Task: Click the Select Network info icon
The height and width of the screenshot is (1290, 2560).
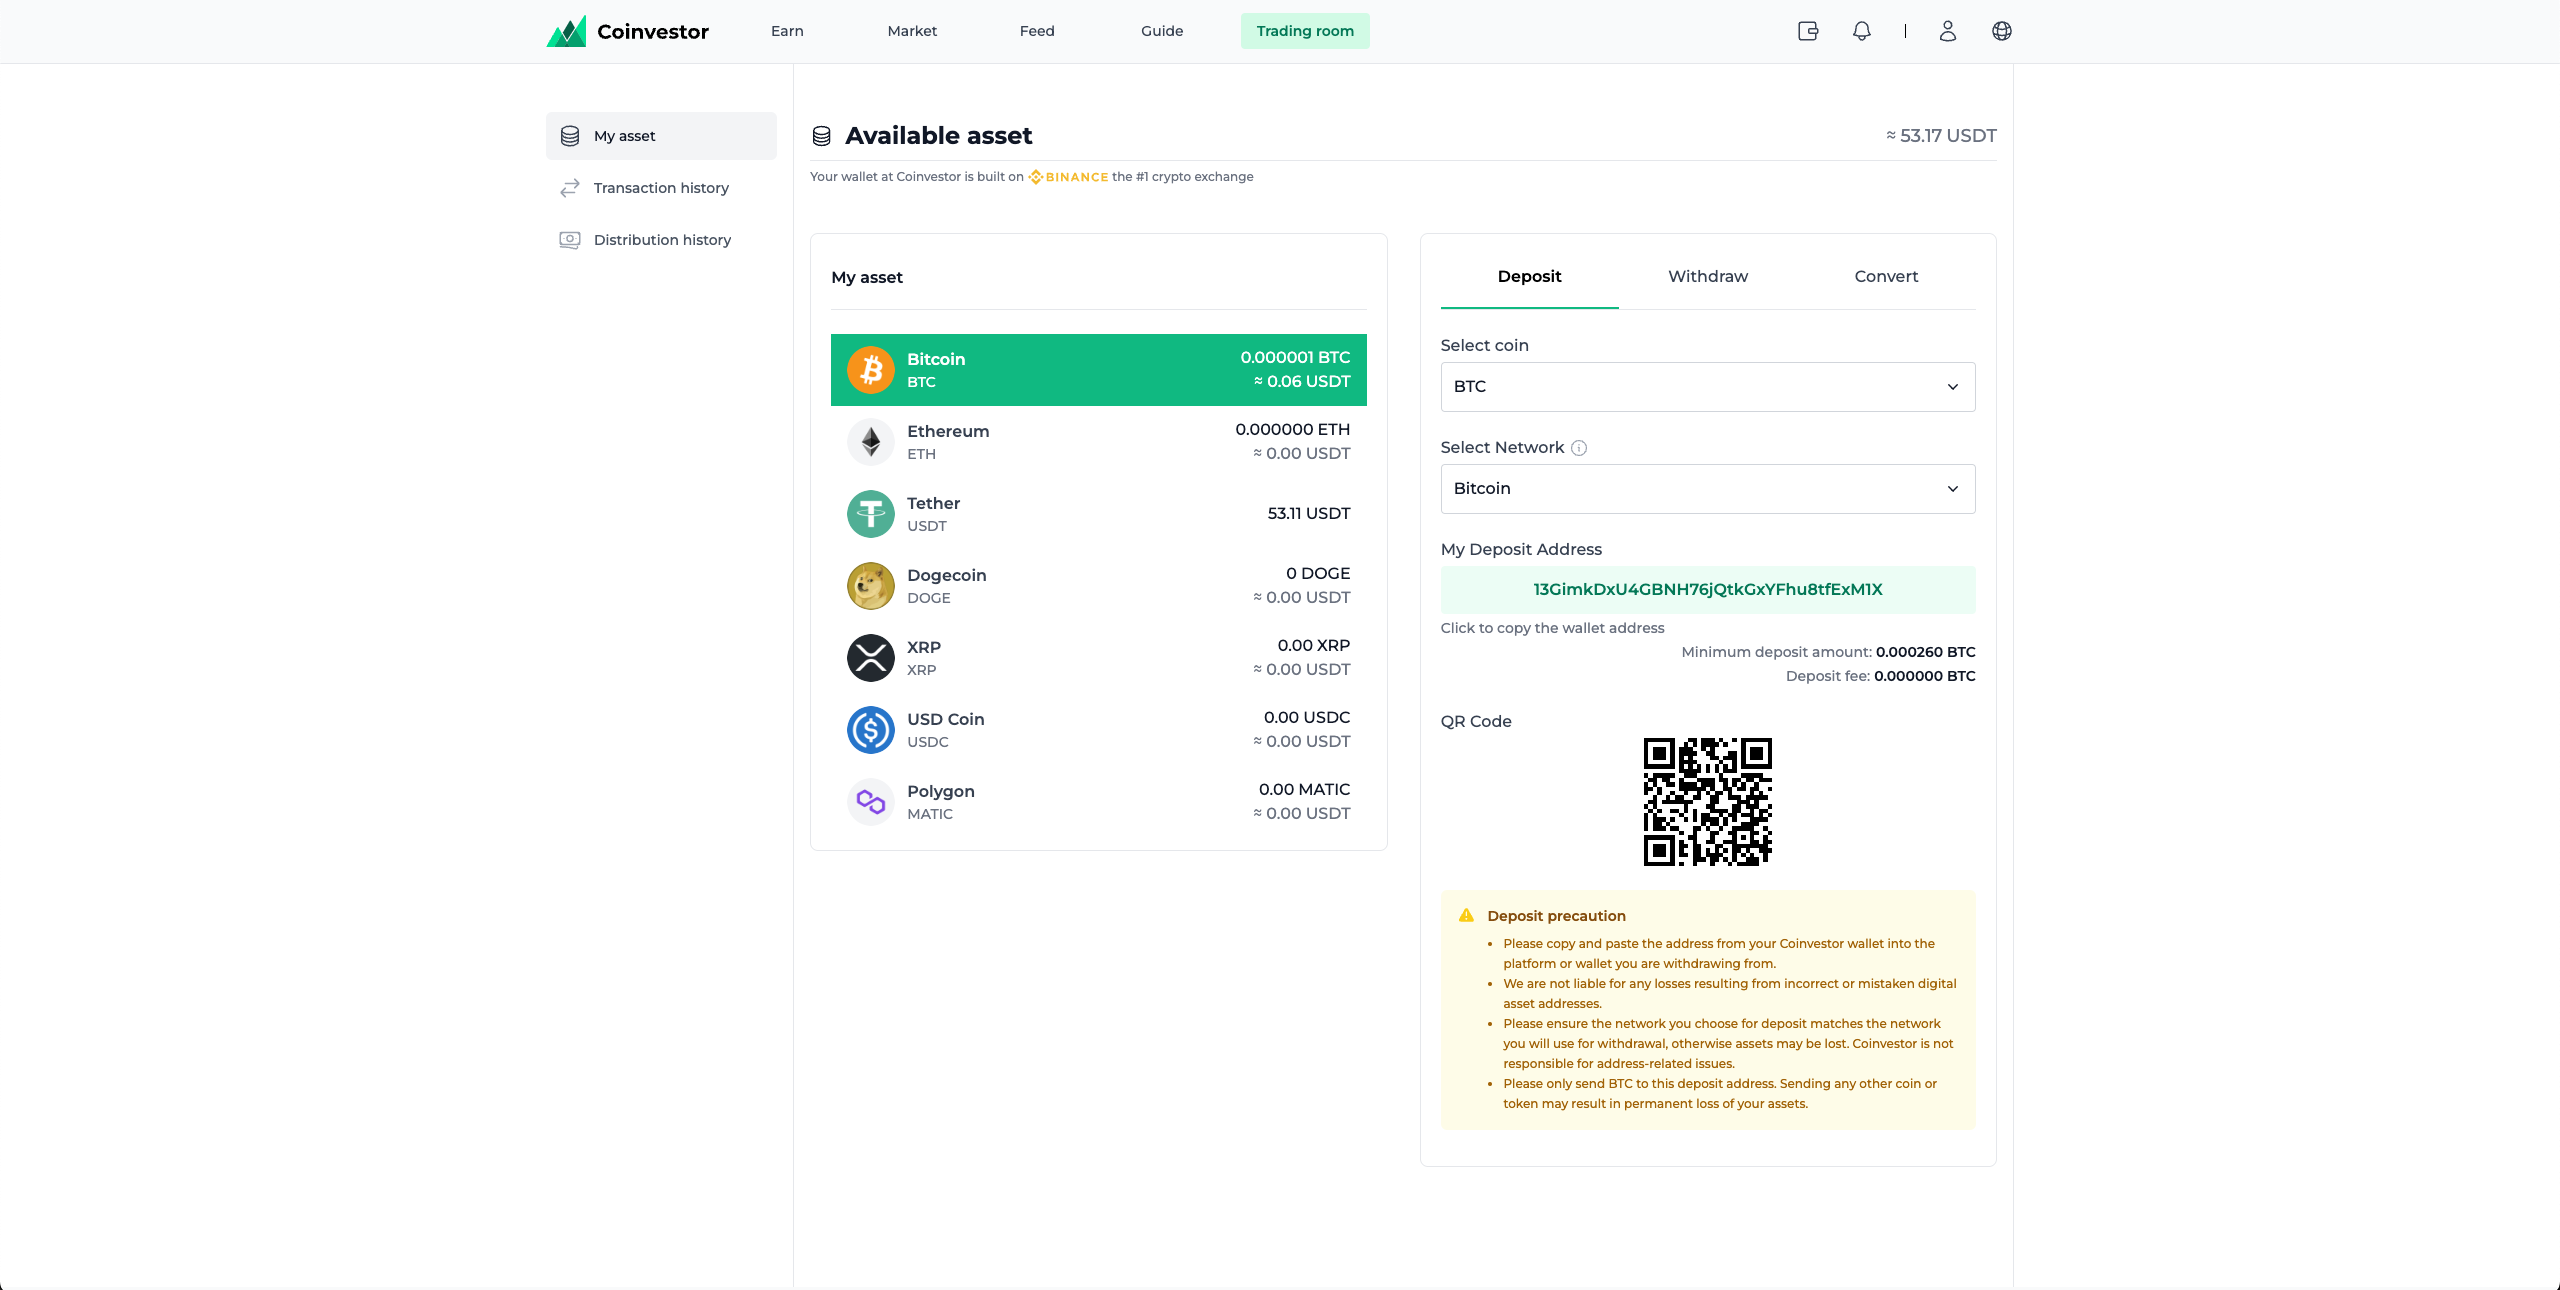Action: pos(1579,448)
